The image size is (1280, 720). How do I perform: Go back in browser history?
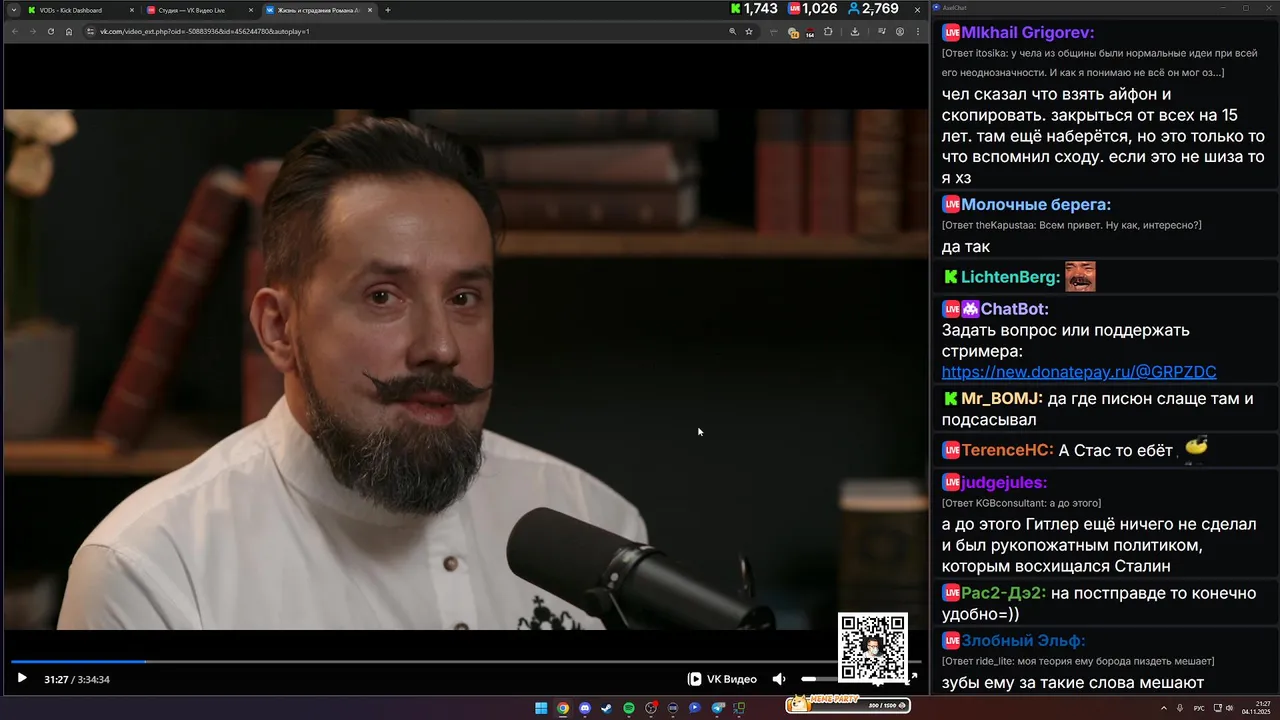[x=15, y=31]
